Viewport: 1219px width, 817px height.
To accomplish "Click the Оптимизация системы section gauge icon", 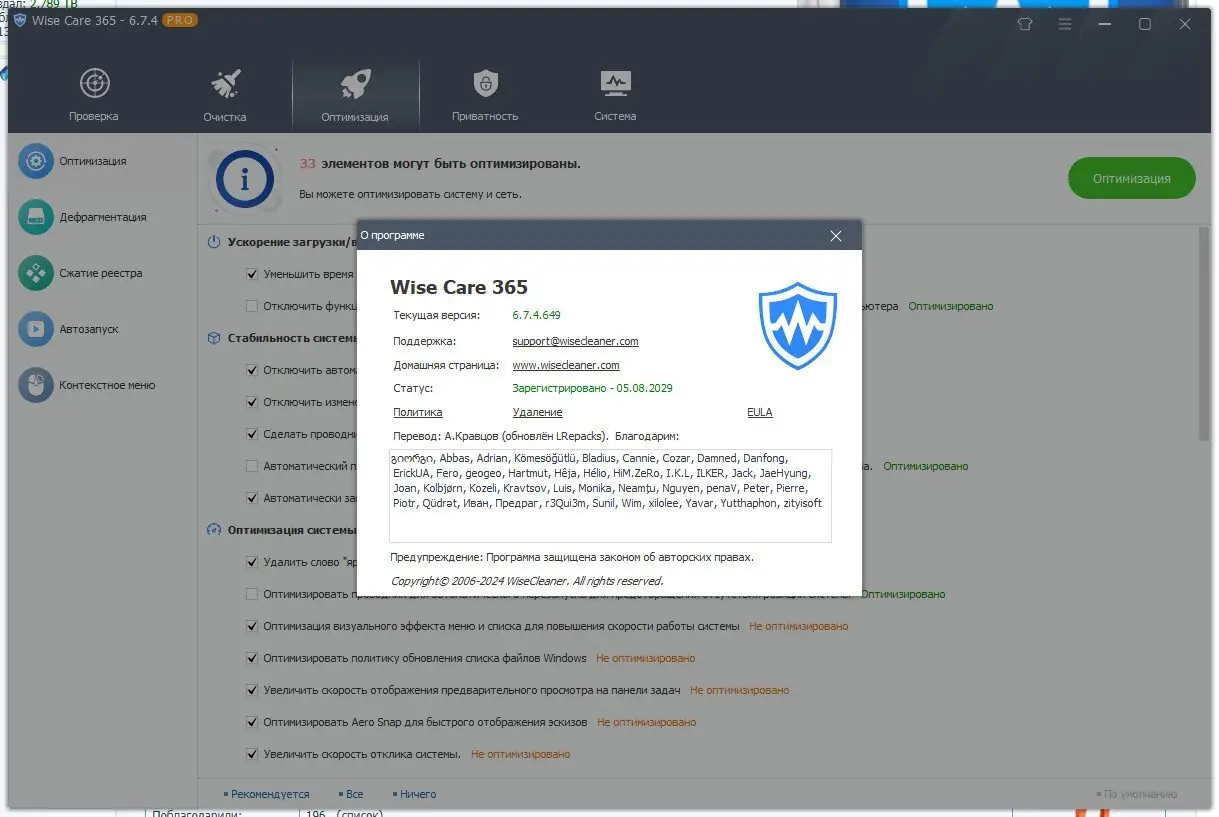I will 214,530.
